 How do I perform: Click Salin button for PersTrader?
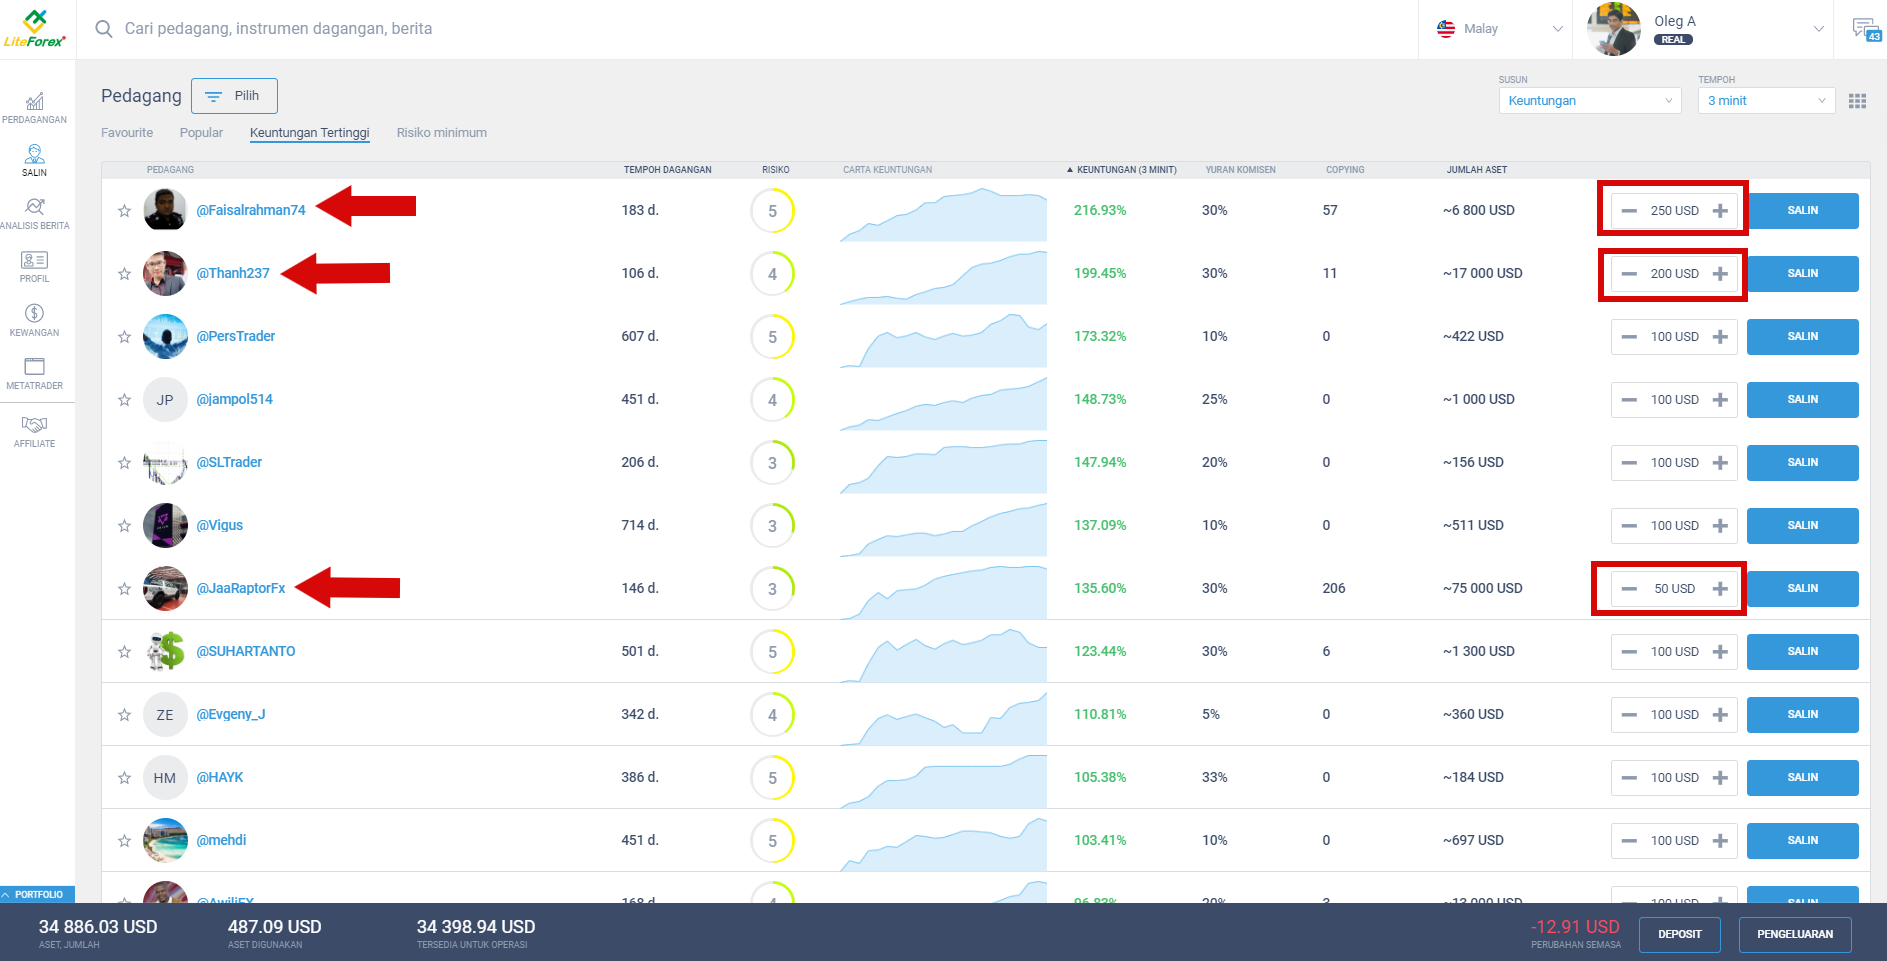(1802, 337)
